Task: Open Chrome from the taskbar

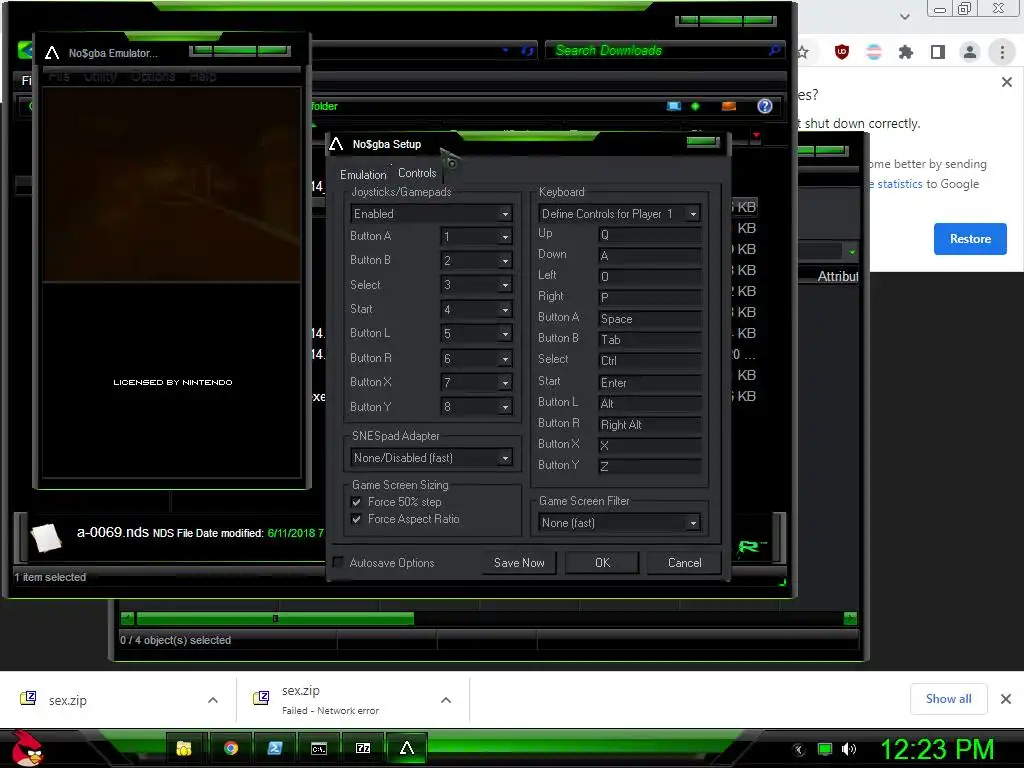Action: click(231, 748)
